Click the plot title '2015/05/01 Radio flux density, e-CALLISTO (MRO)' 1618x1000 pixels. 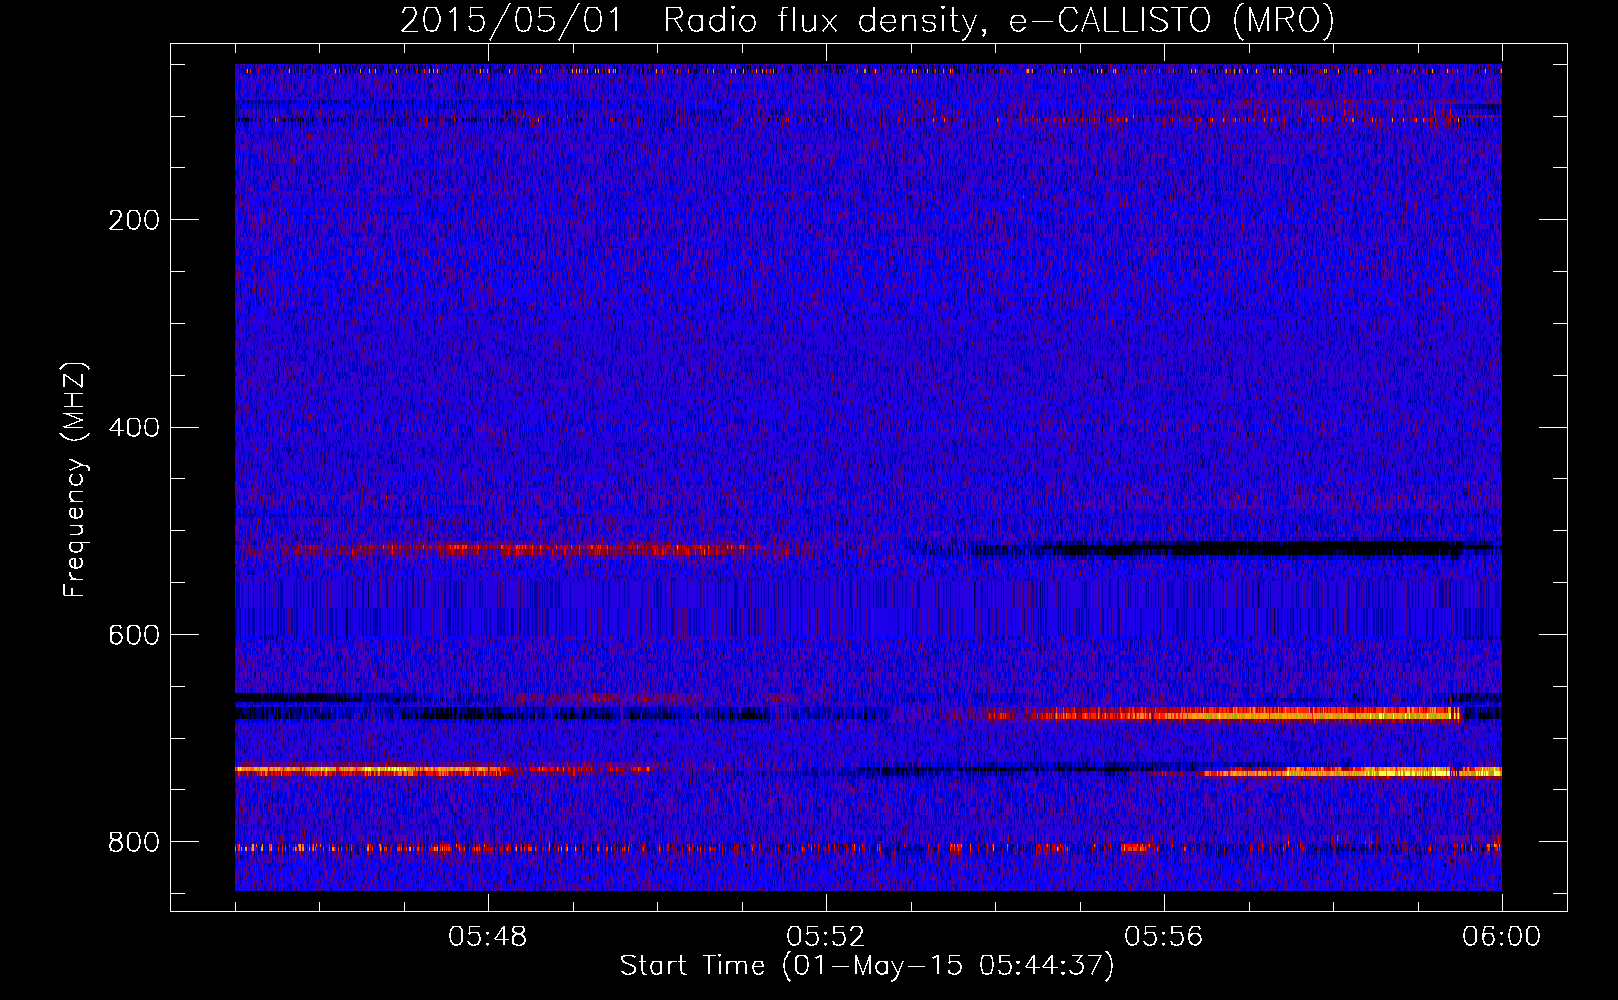[867, 20]
